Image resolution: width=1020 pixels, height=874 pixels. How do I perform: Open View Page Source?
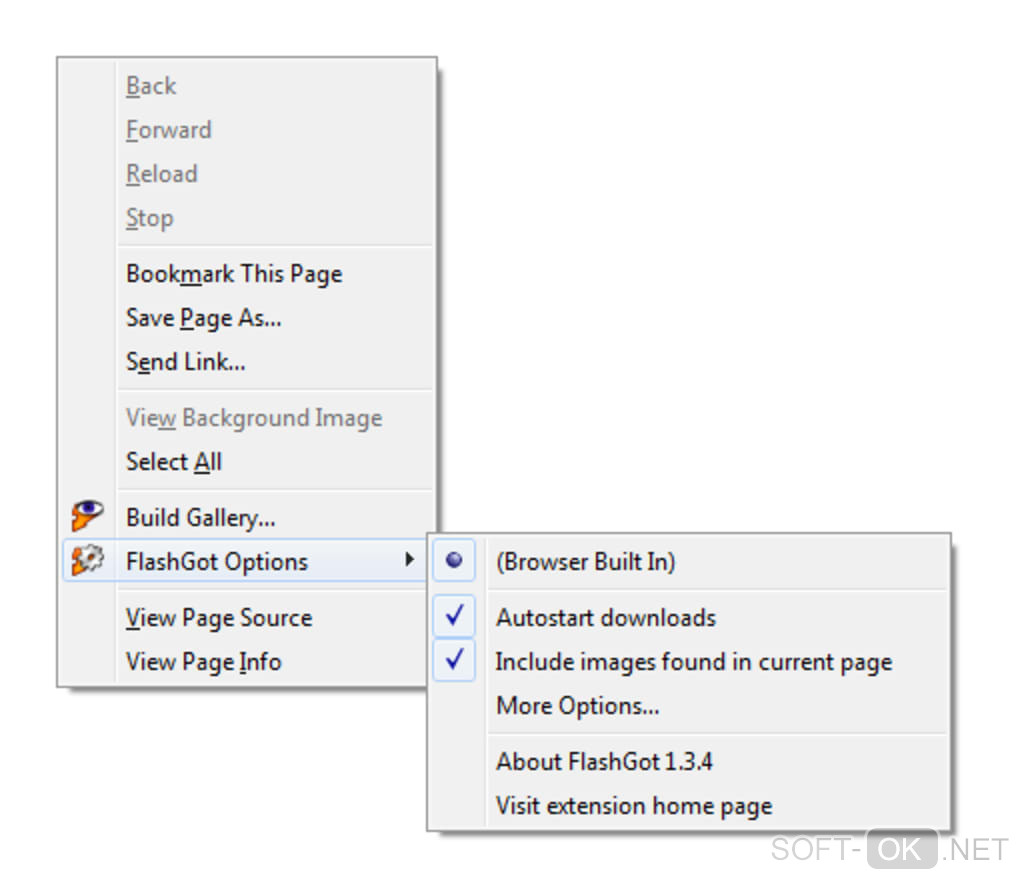pos(219,618)
